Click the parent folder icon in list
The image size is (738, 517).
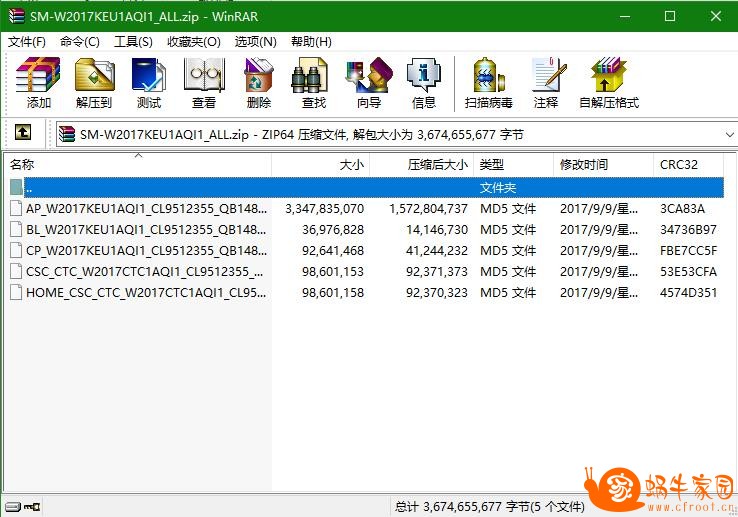coord(16,187)
